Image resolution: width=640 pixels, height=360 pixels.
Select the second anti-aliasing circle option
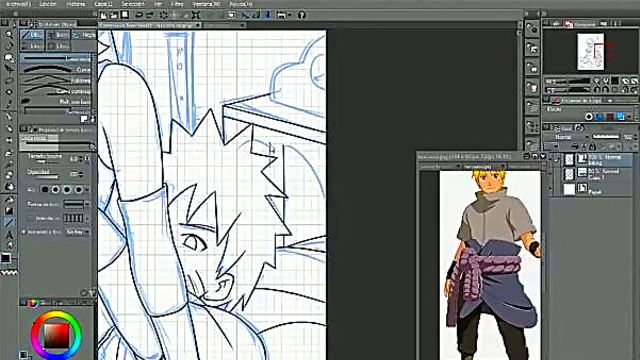click(56, 189)
